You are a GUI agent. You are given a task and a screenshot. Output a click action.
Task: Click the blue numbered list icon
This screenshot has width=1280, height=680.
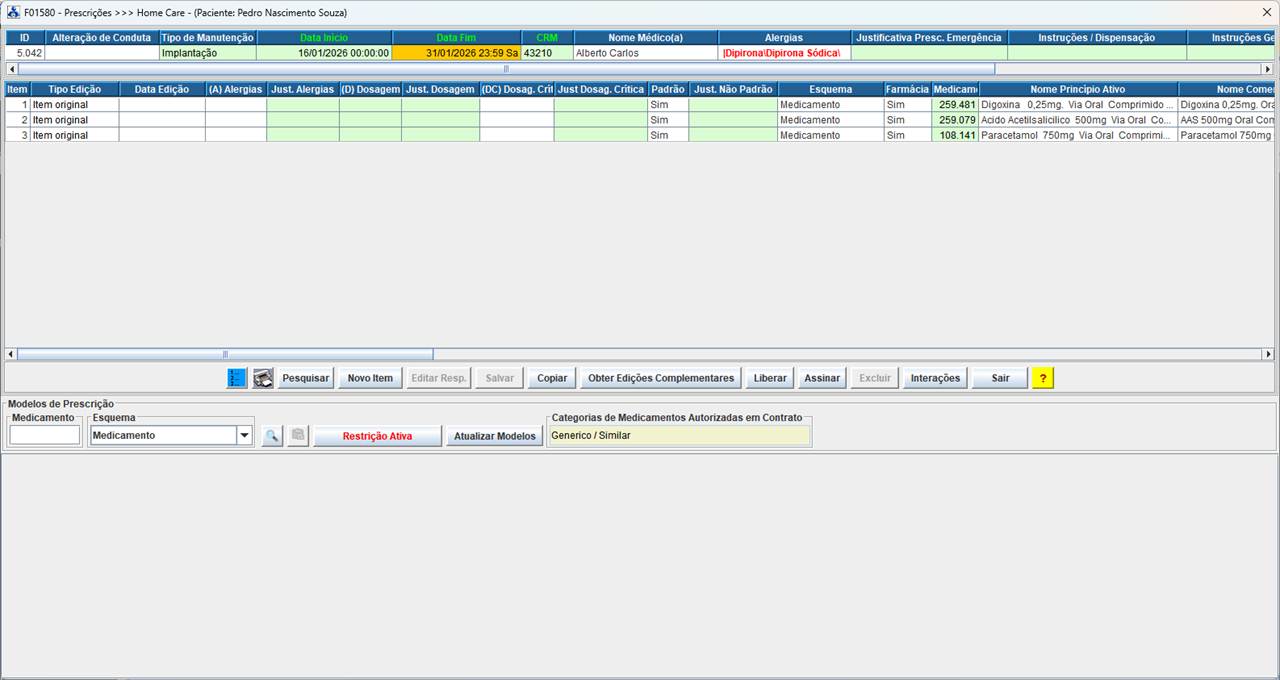[237, 378]
